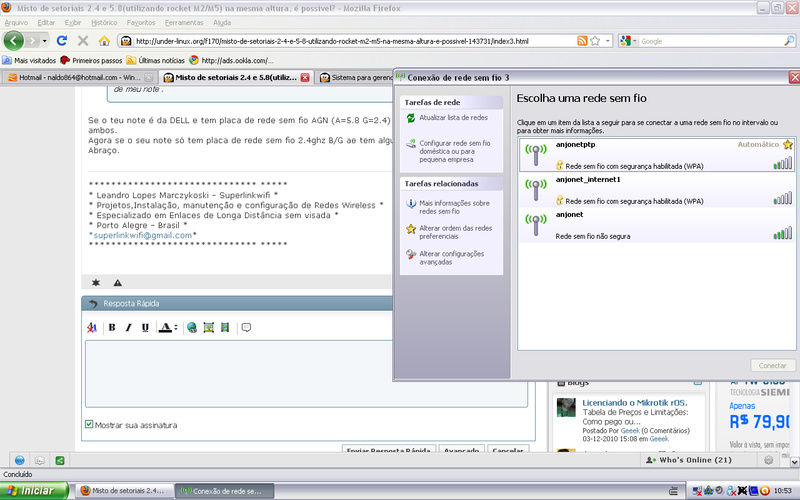Open Últimas notícias feed bookmark
The width and height of the screenshot is (800, 500).
coord(156,60)
